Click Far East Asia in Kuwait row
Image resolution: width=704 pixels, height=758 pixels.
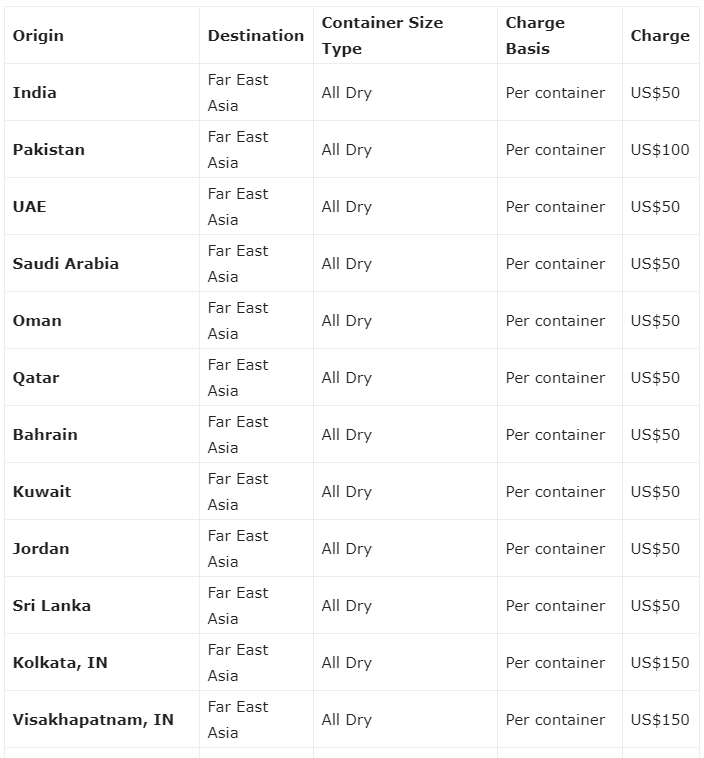coord(238,492)
